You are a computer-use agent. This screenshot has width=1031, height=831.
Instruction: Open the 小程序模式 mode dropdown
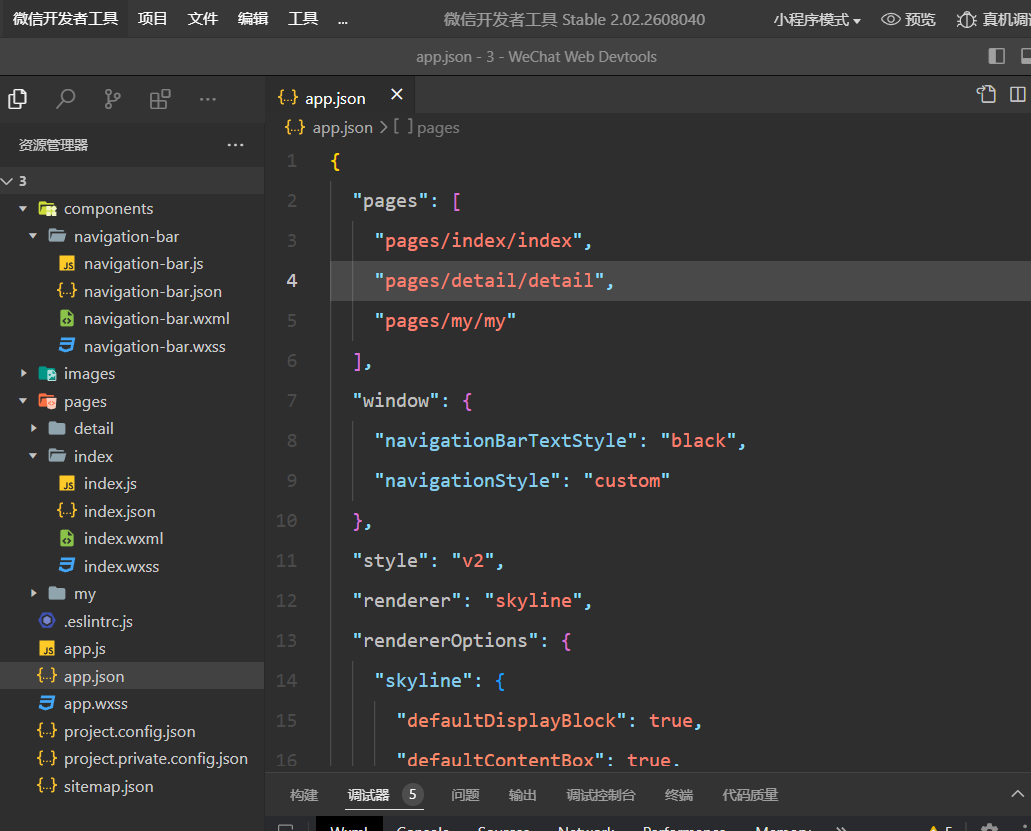(x=817, y=20)
